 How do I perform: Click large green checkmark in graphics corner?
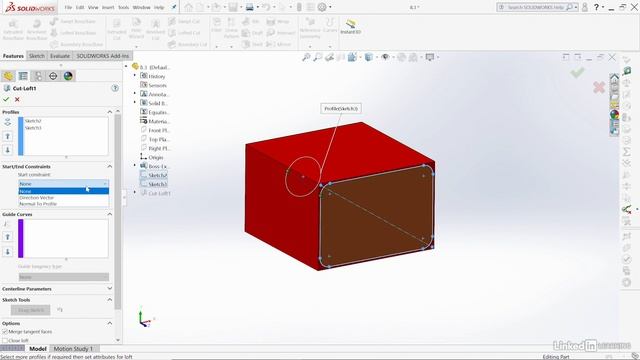pyautogui.click(x=577, y=73)
